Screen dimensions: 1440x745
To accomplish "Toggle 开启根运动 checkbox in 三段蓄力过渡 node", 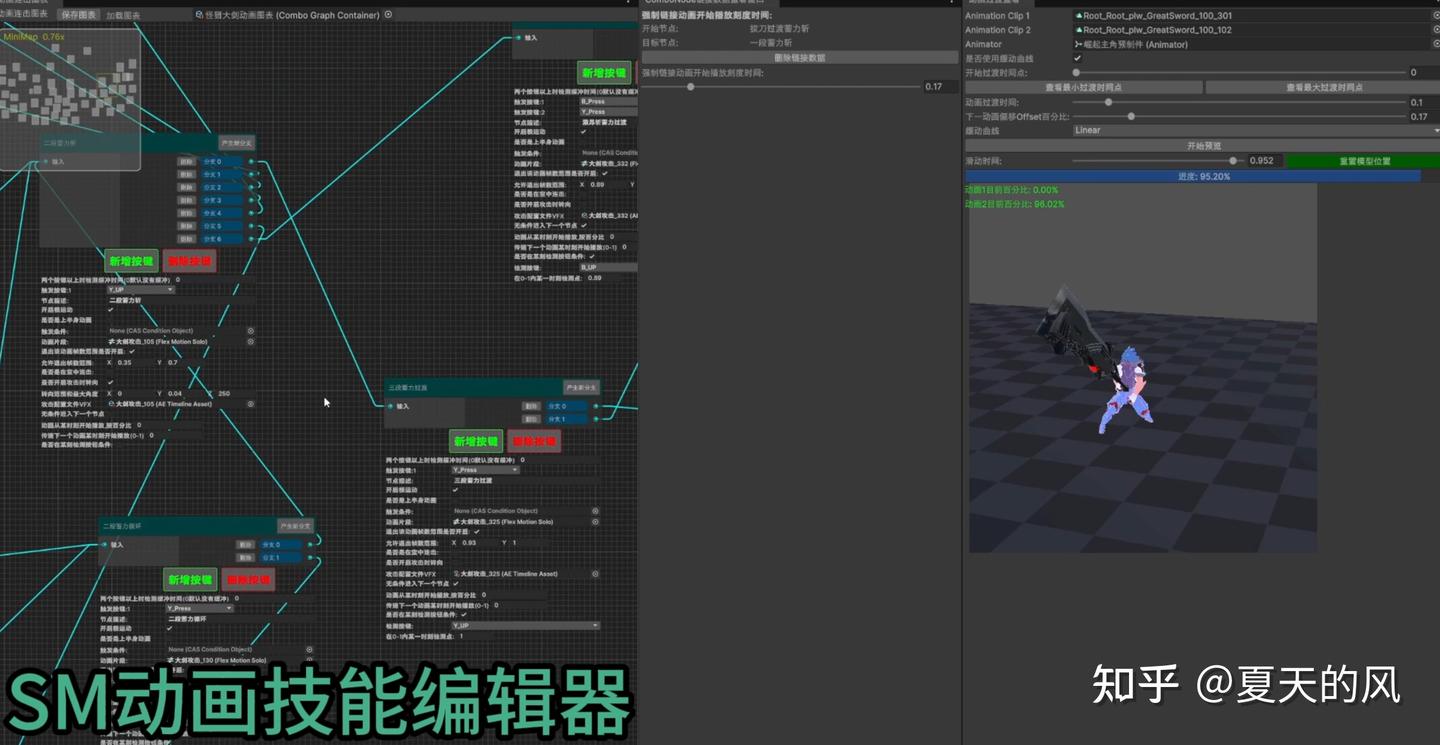I will pyautogui.click(x=455, y=490).
